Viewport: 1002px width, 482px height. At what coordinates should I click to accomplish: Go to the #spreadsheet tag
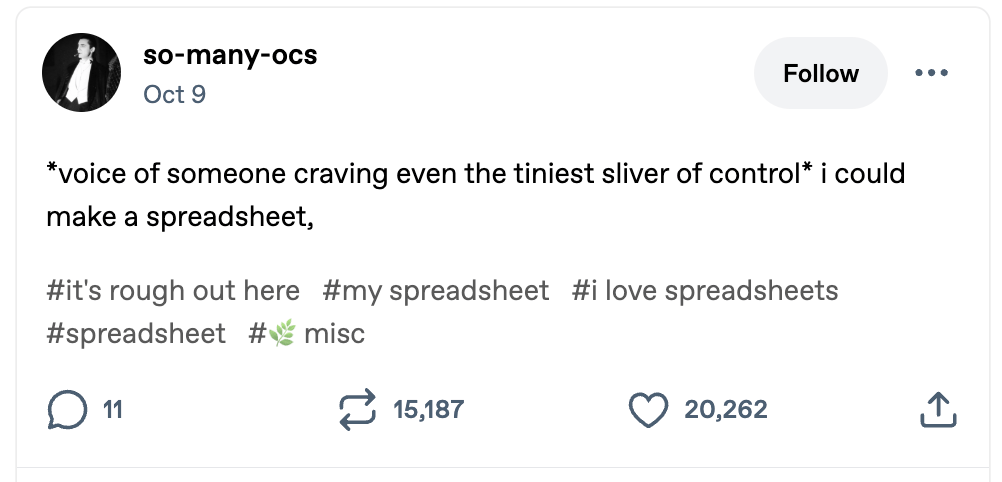(x=136, y=333)
